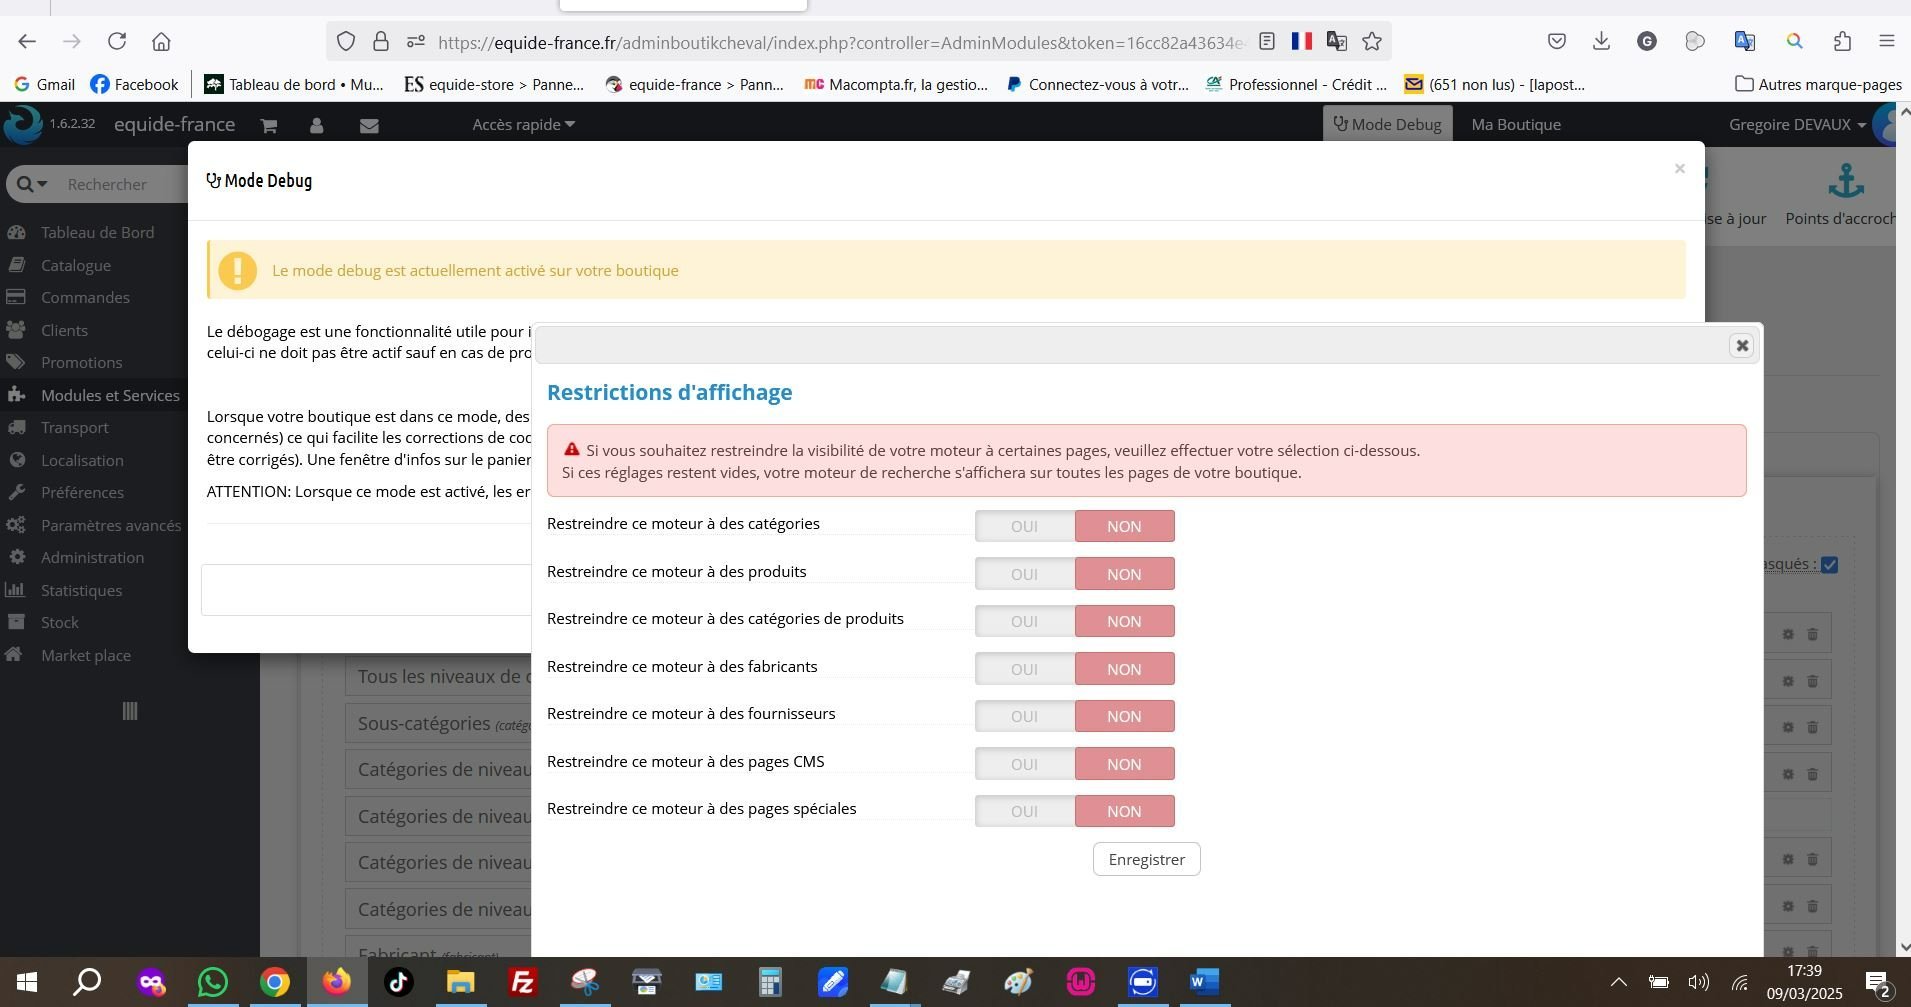Open the Ma Boutique link

point(1515,124)
